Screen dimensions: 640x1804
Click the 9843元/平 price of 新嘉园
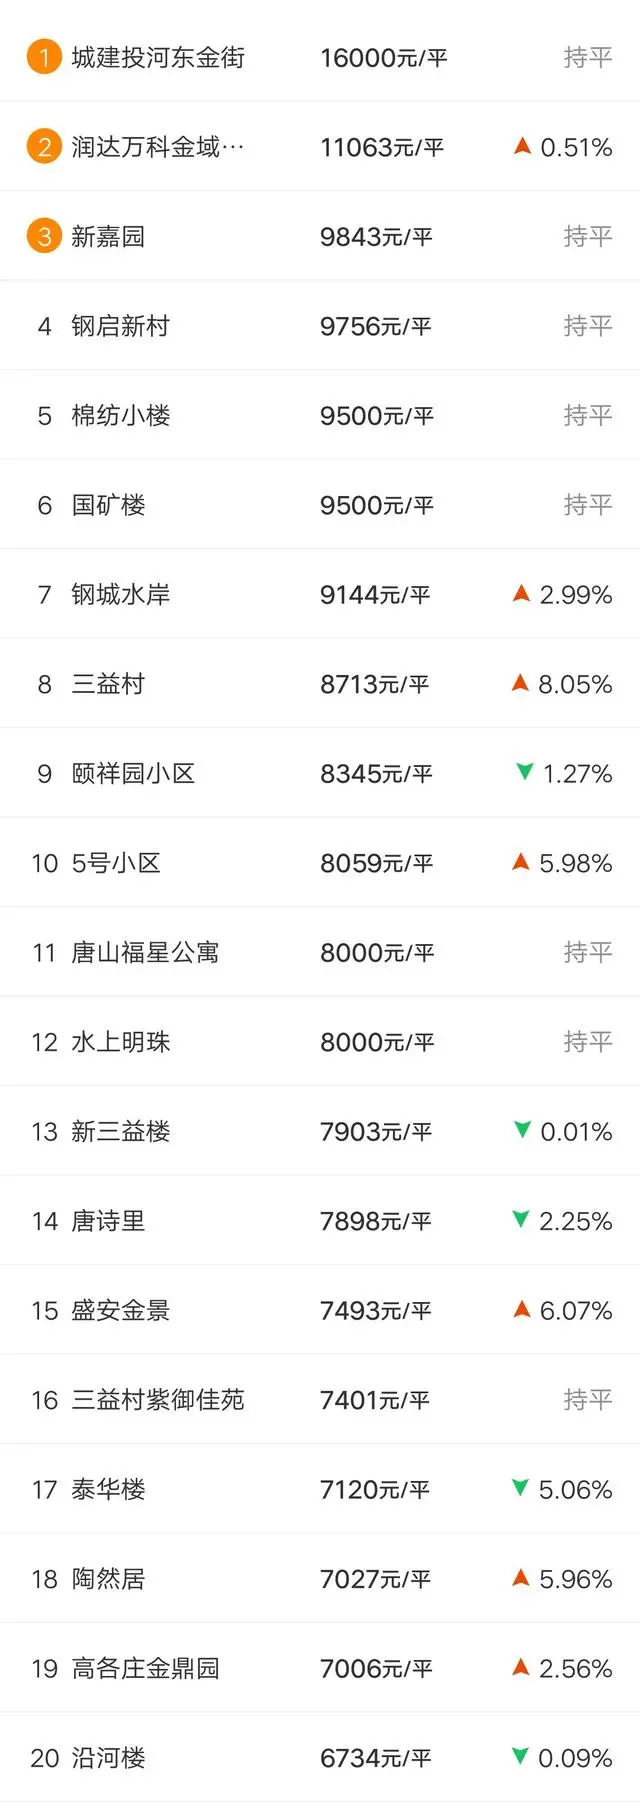[x=376, y=237]
